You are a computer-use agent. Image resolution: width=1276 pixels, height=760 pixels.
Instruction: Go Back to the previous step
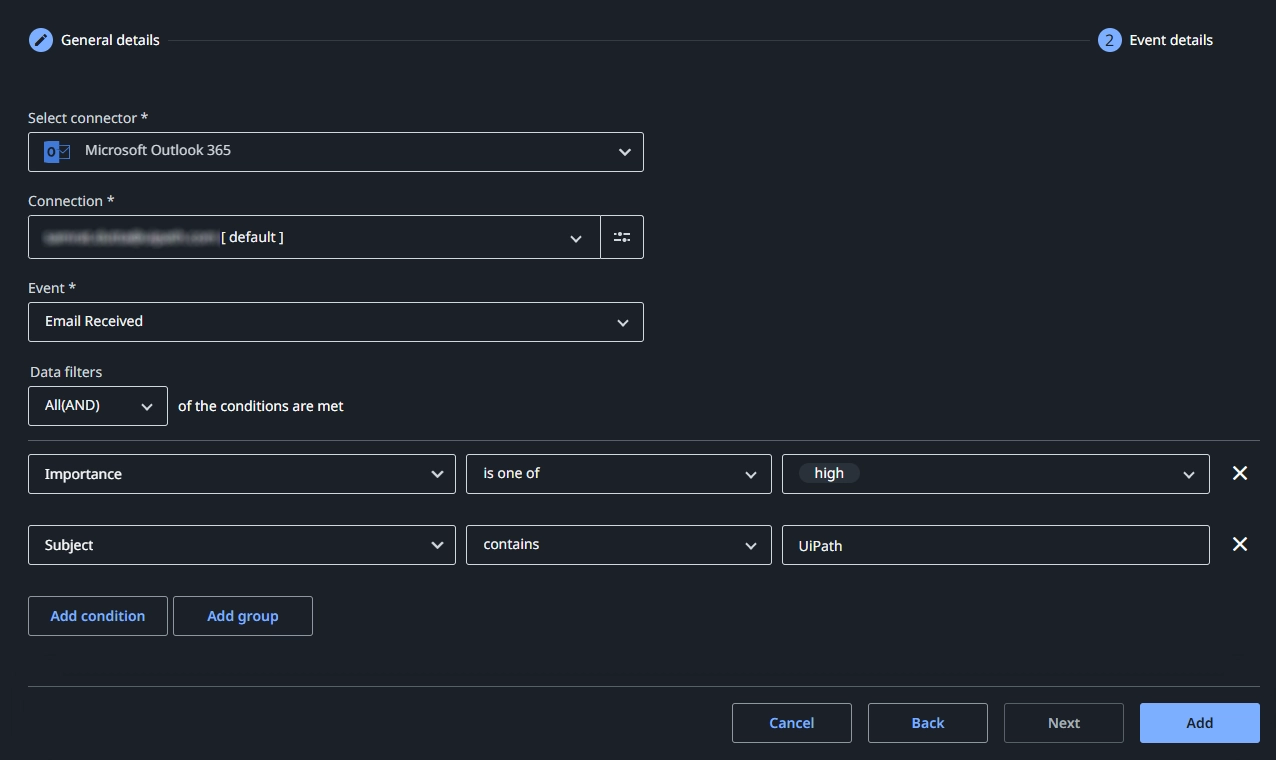click(927, 722)
